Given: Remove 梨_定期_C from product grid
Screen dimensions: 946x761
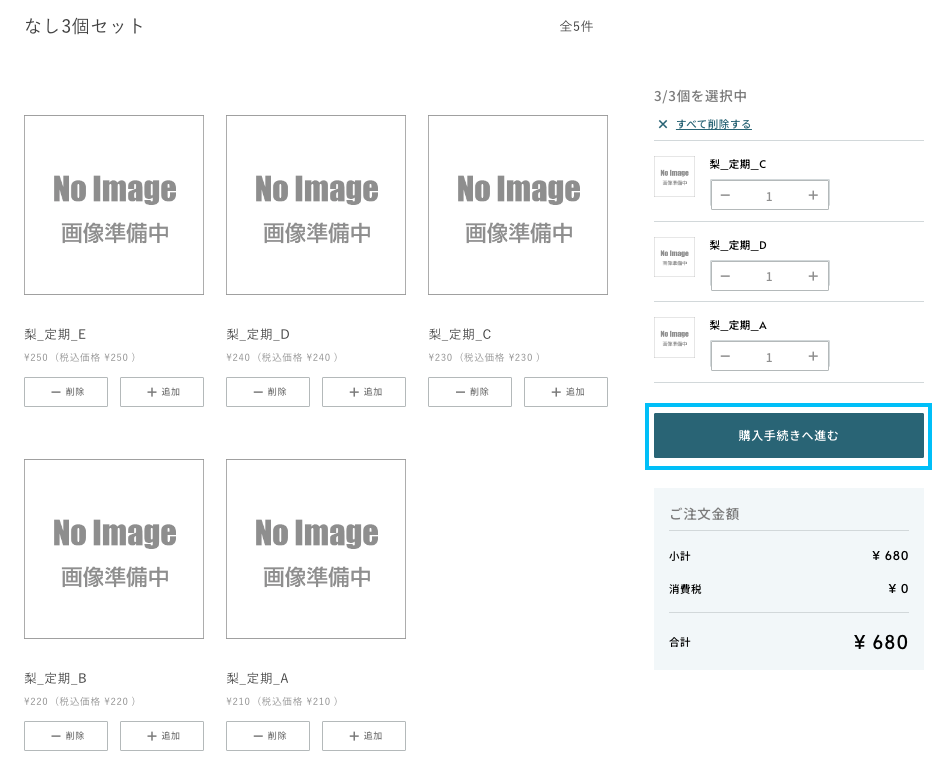Looking at the screenshot, I should point(470,392).
